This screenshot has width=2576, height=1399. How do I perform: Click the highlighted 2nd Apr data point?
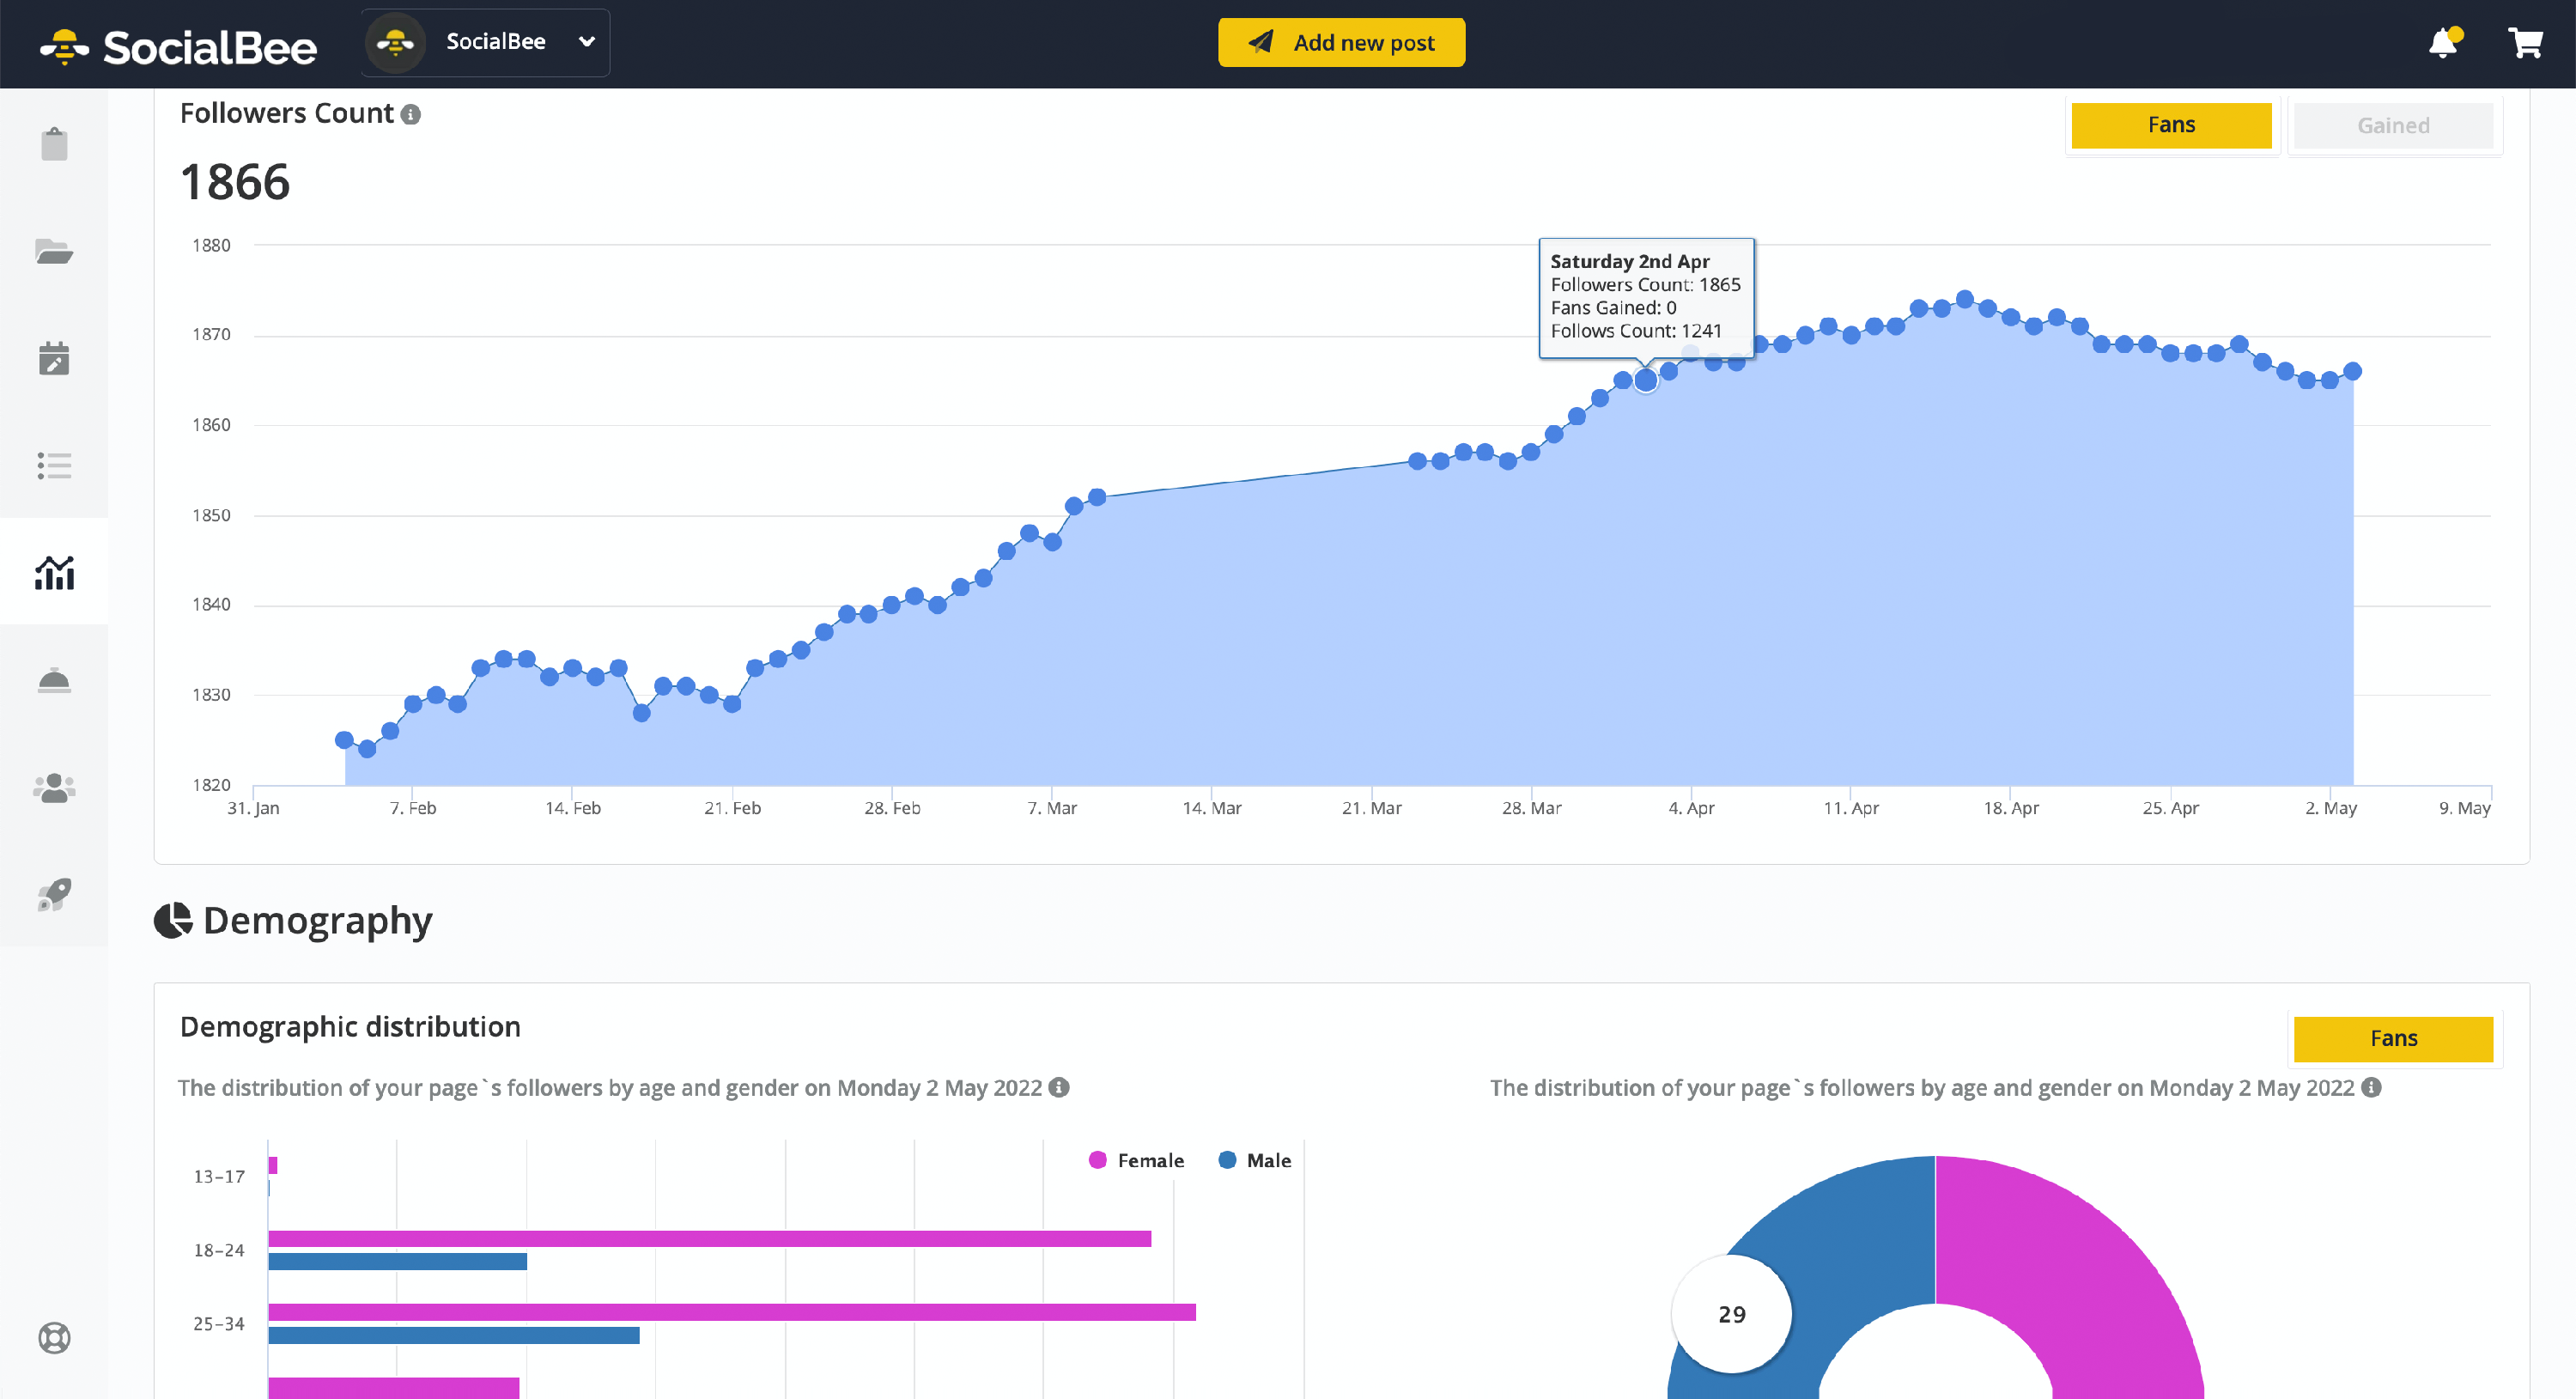(1645, 380)
